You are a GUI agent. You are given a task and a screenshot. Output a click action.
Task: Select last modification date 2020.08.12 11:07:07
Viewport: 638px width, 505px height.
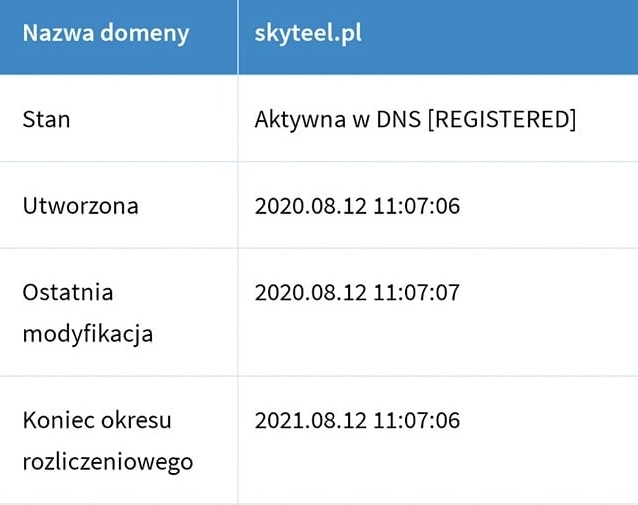click(x=357, y=293)
